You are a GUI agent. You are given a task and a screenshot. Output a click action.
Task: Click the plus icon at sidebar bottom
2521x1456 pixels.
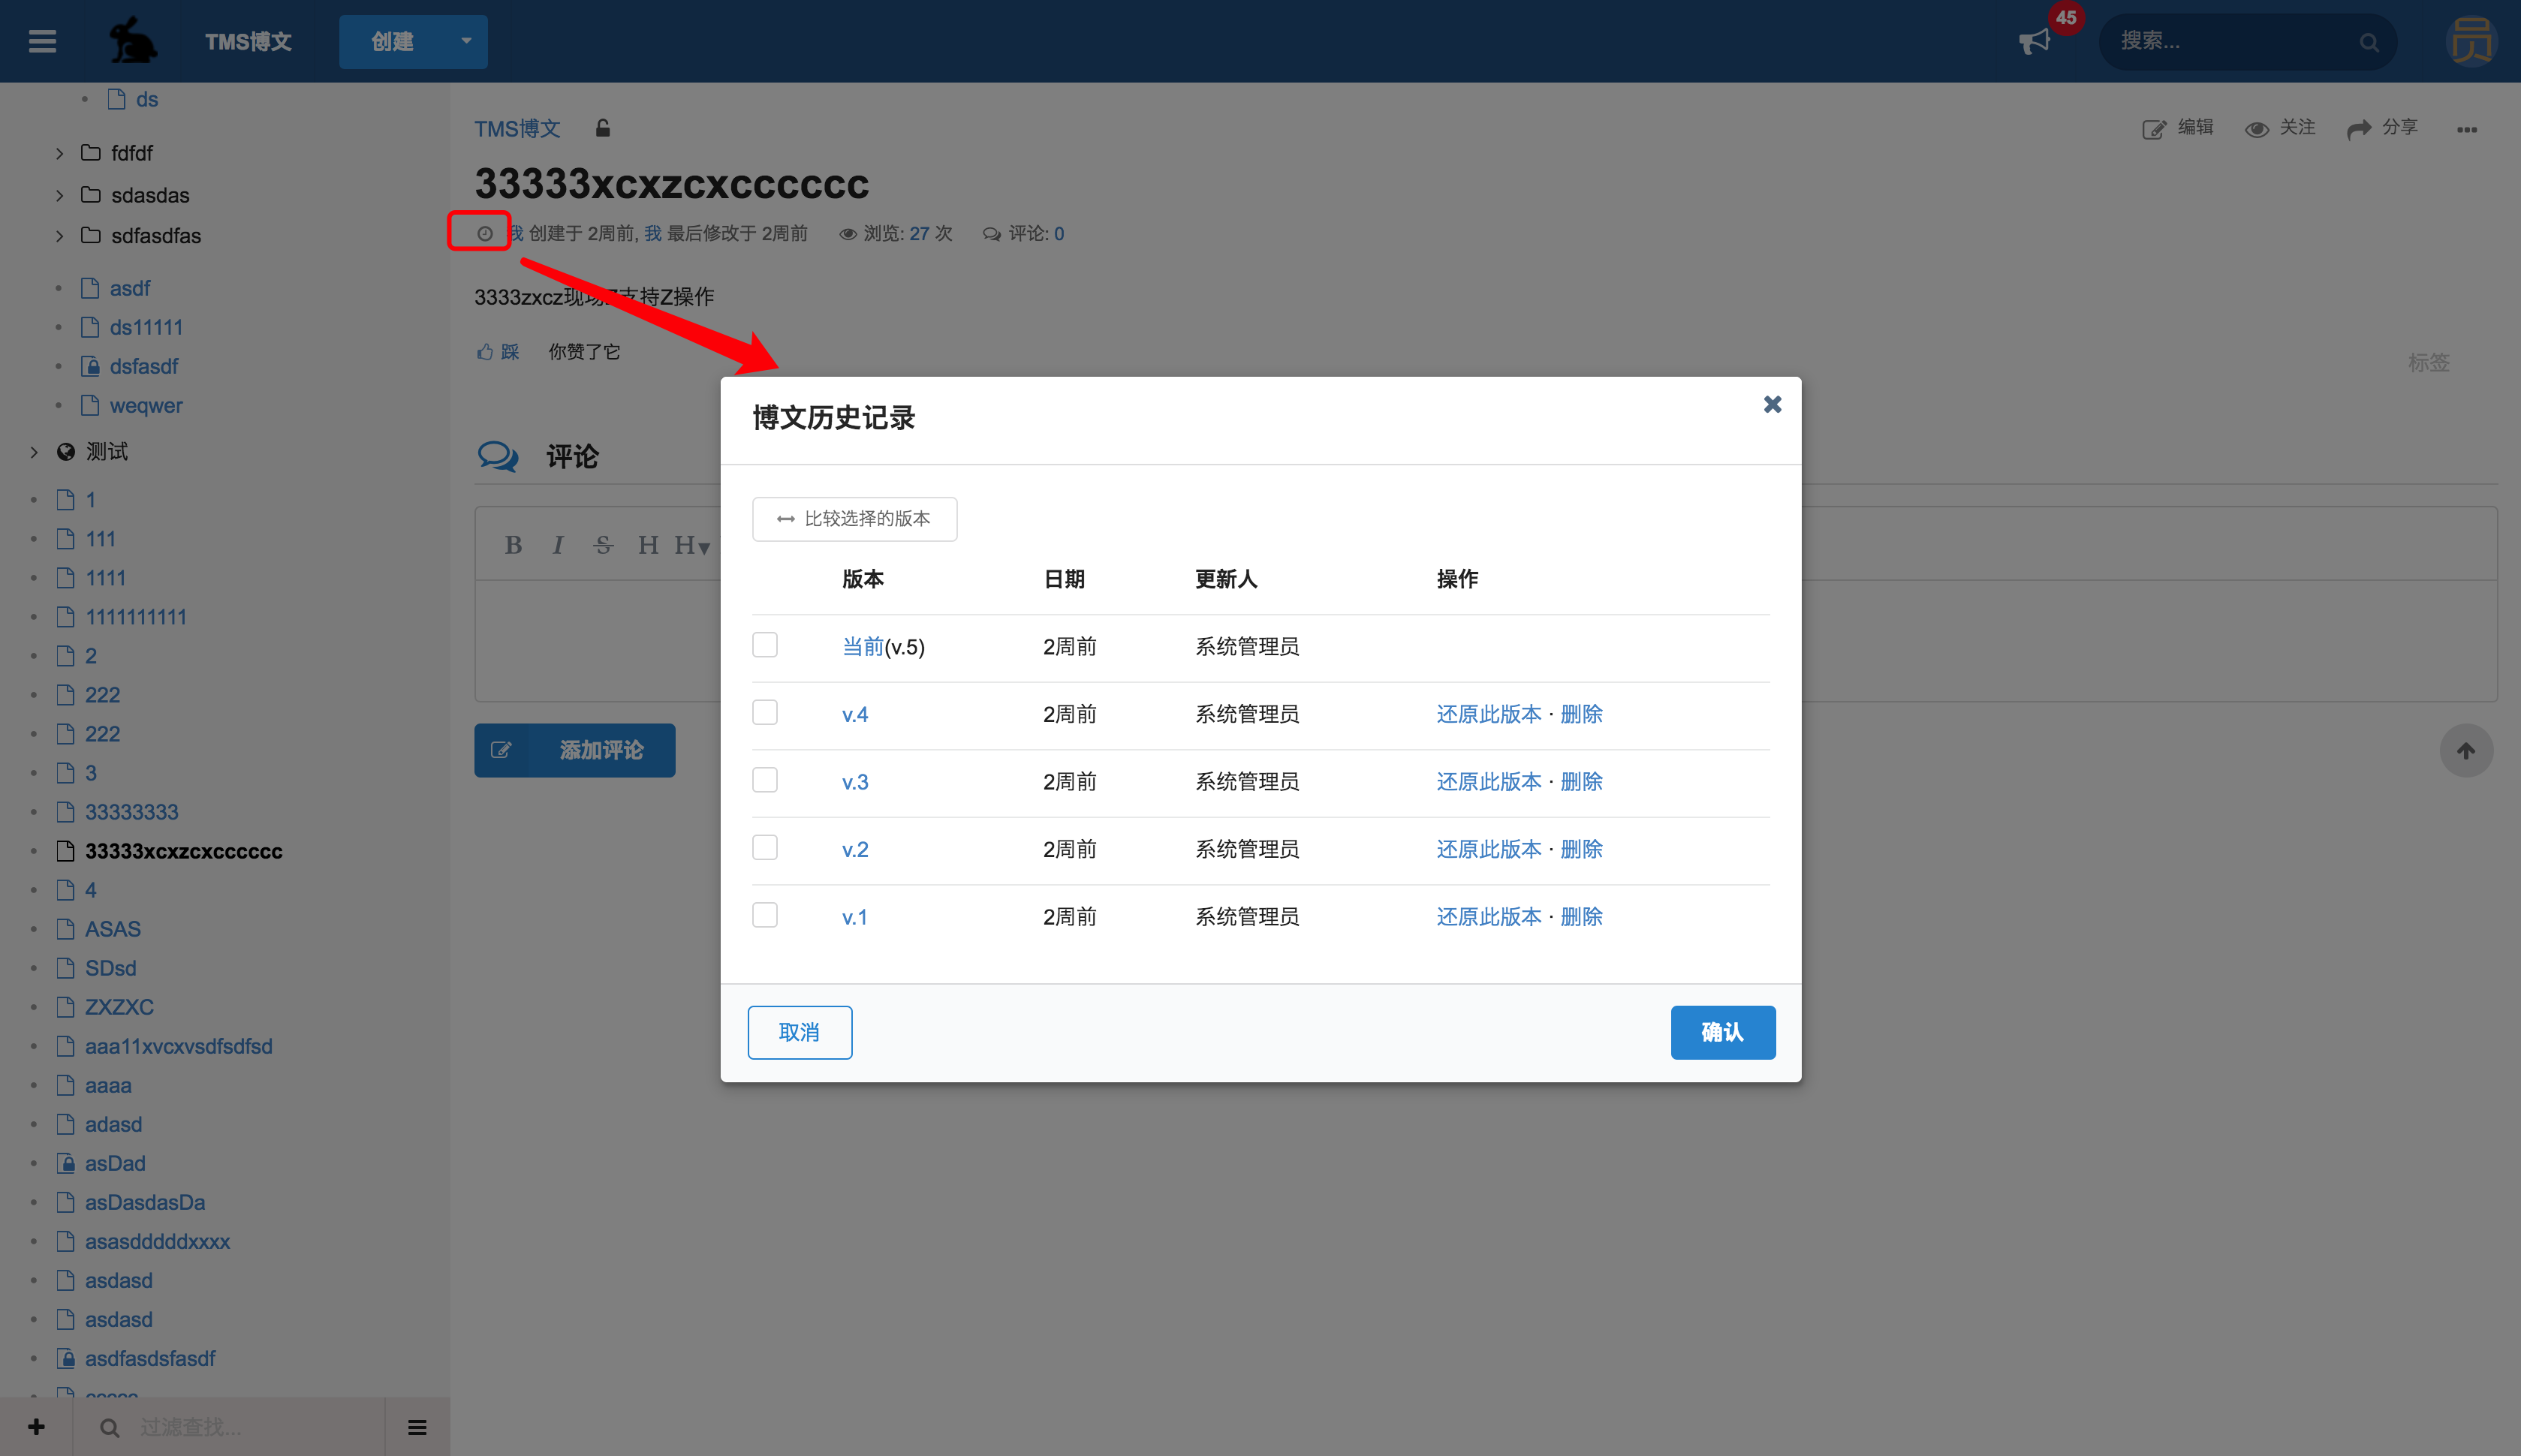(36, 1427)
